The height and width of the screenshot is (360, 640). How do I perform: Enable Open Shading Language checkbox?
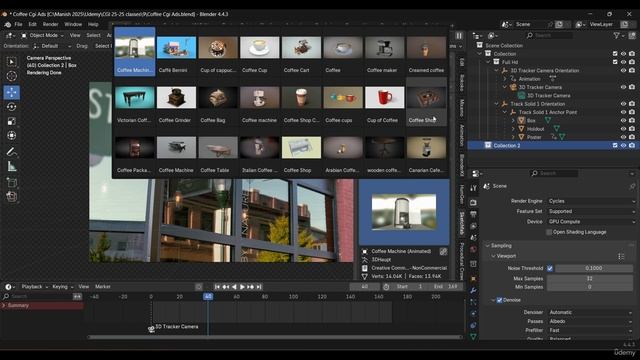(549, 232)
